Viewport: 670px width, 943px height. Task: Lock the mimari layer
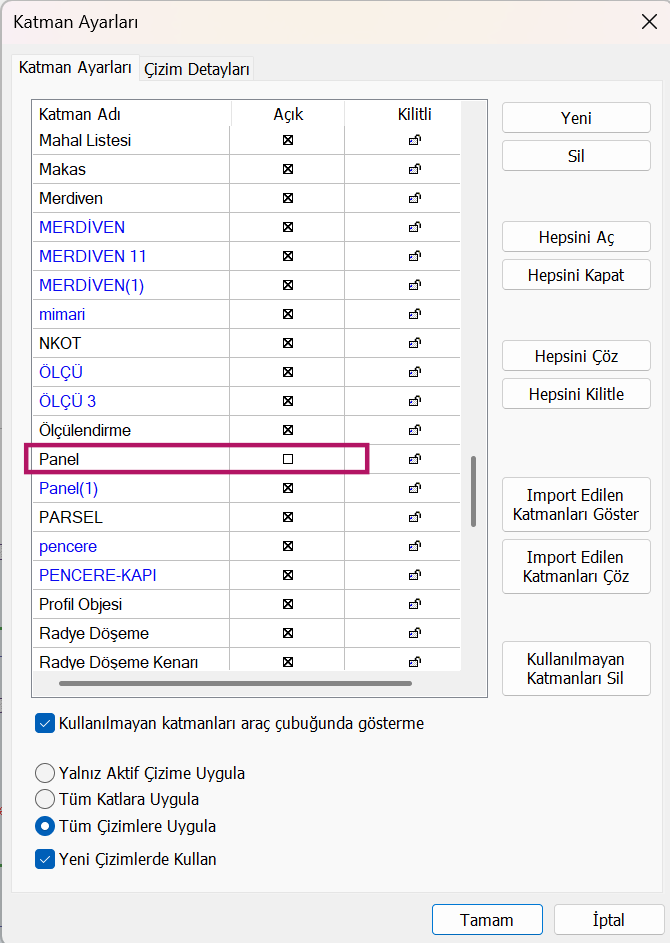[x=414, y=314]
